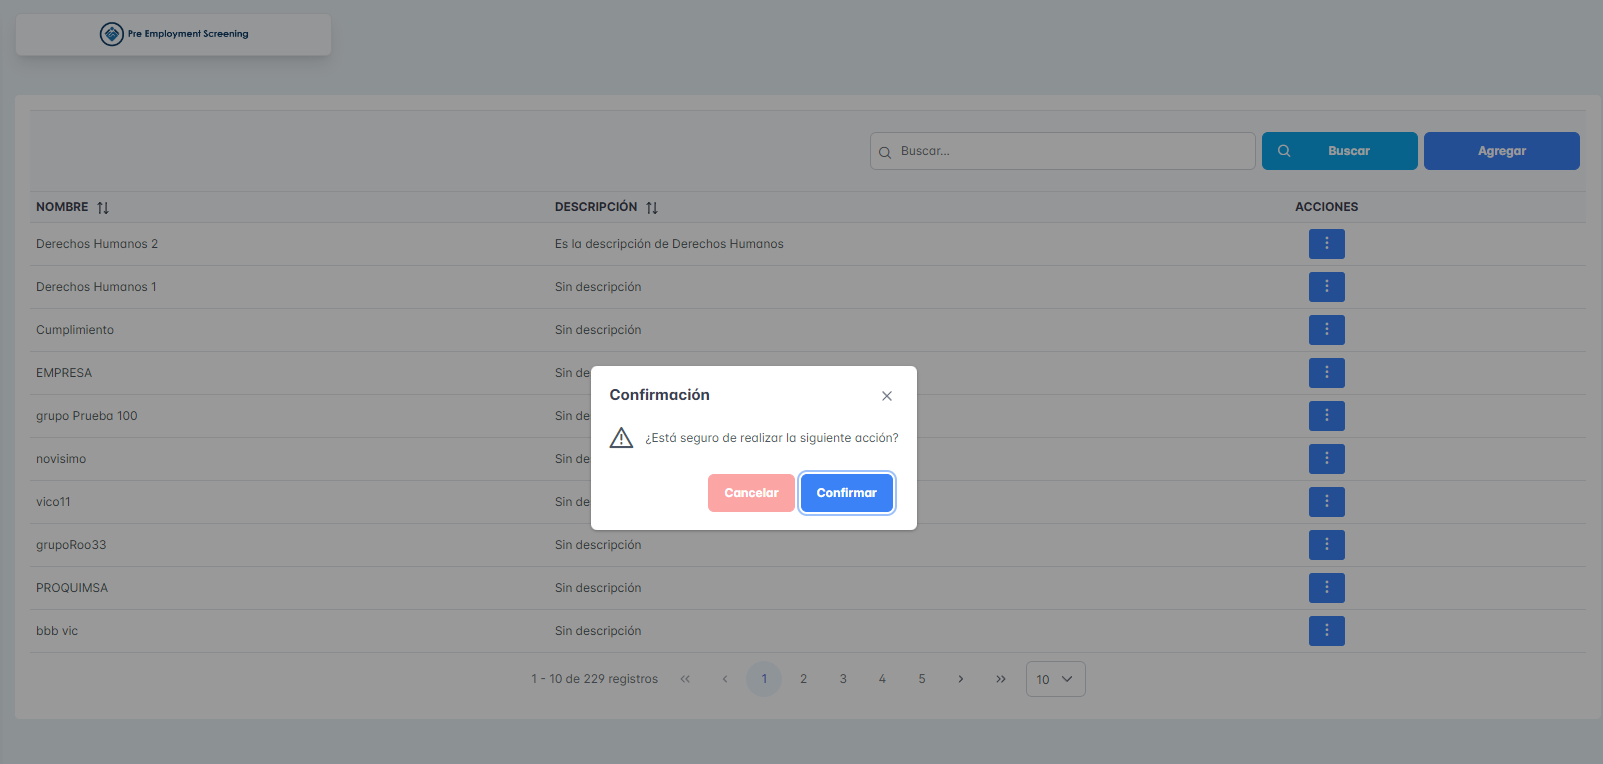This screenshot has height=764, width=1603.
Task: Open actions menu for Derechos Humanos 2
Action: pos(1326,244)
